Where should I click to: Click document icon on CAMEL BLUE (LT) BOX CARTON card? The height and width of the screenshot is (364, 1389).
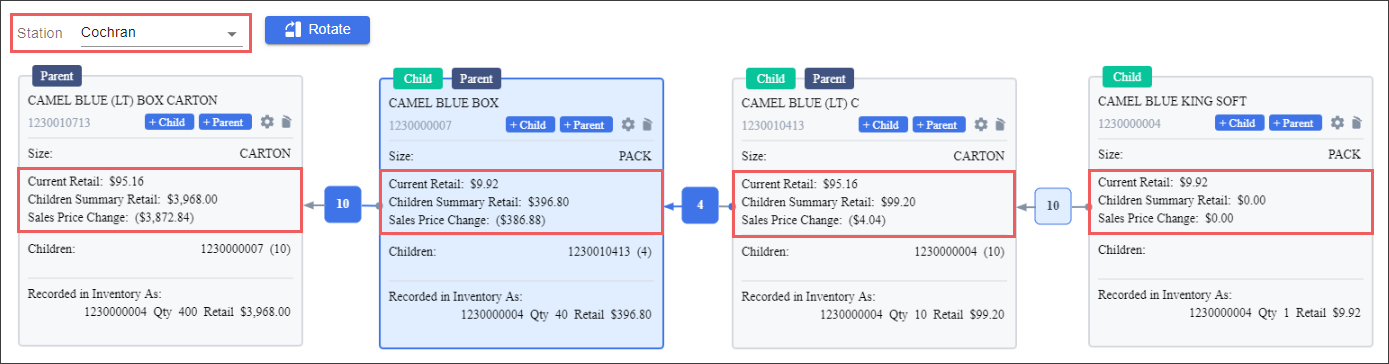[x=285, y=122]
